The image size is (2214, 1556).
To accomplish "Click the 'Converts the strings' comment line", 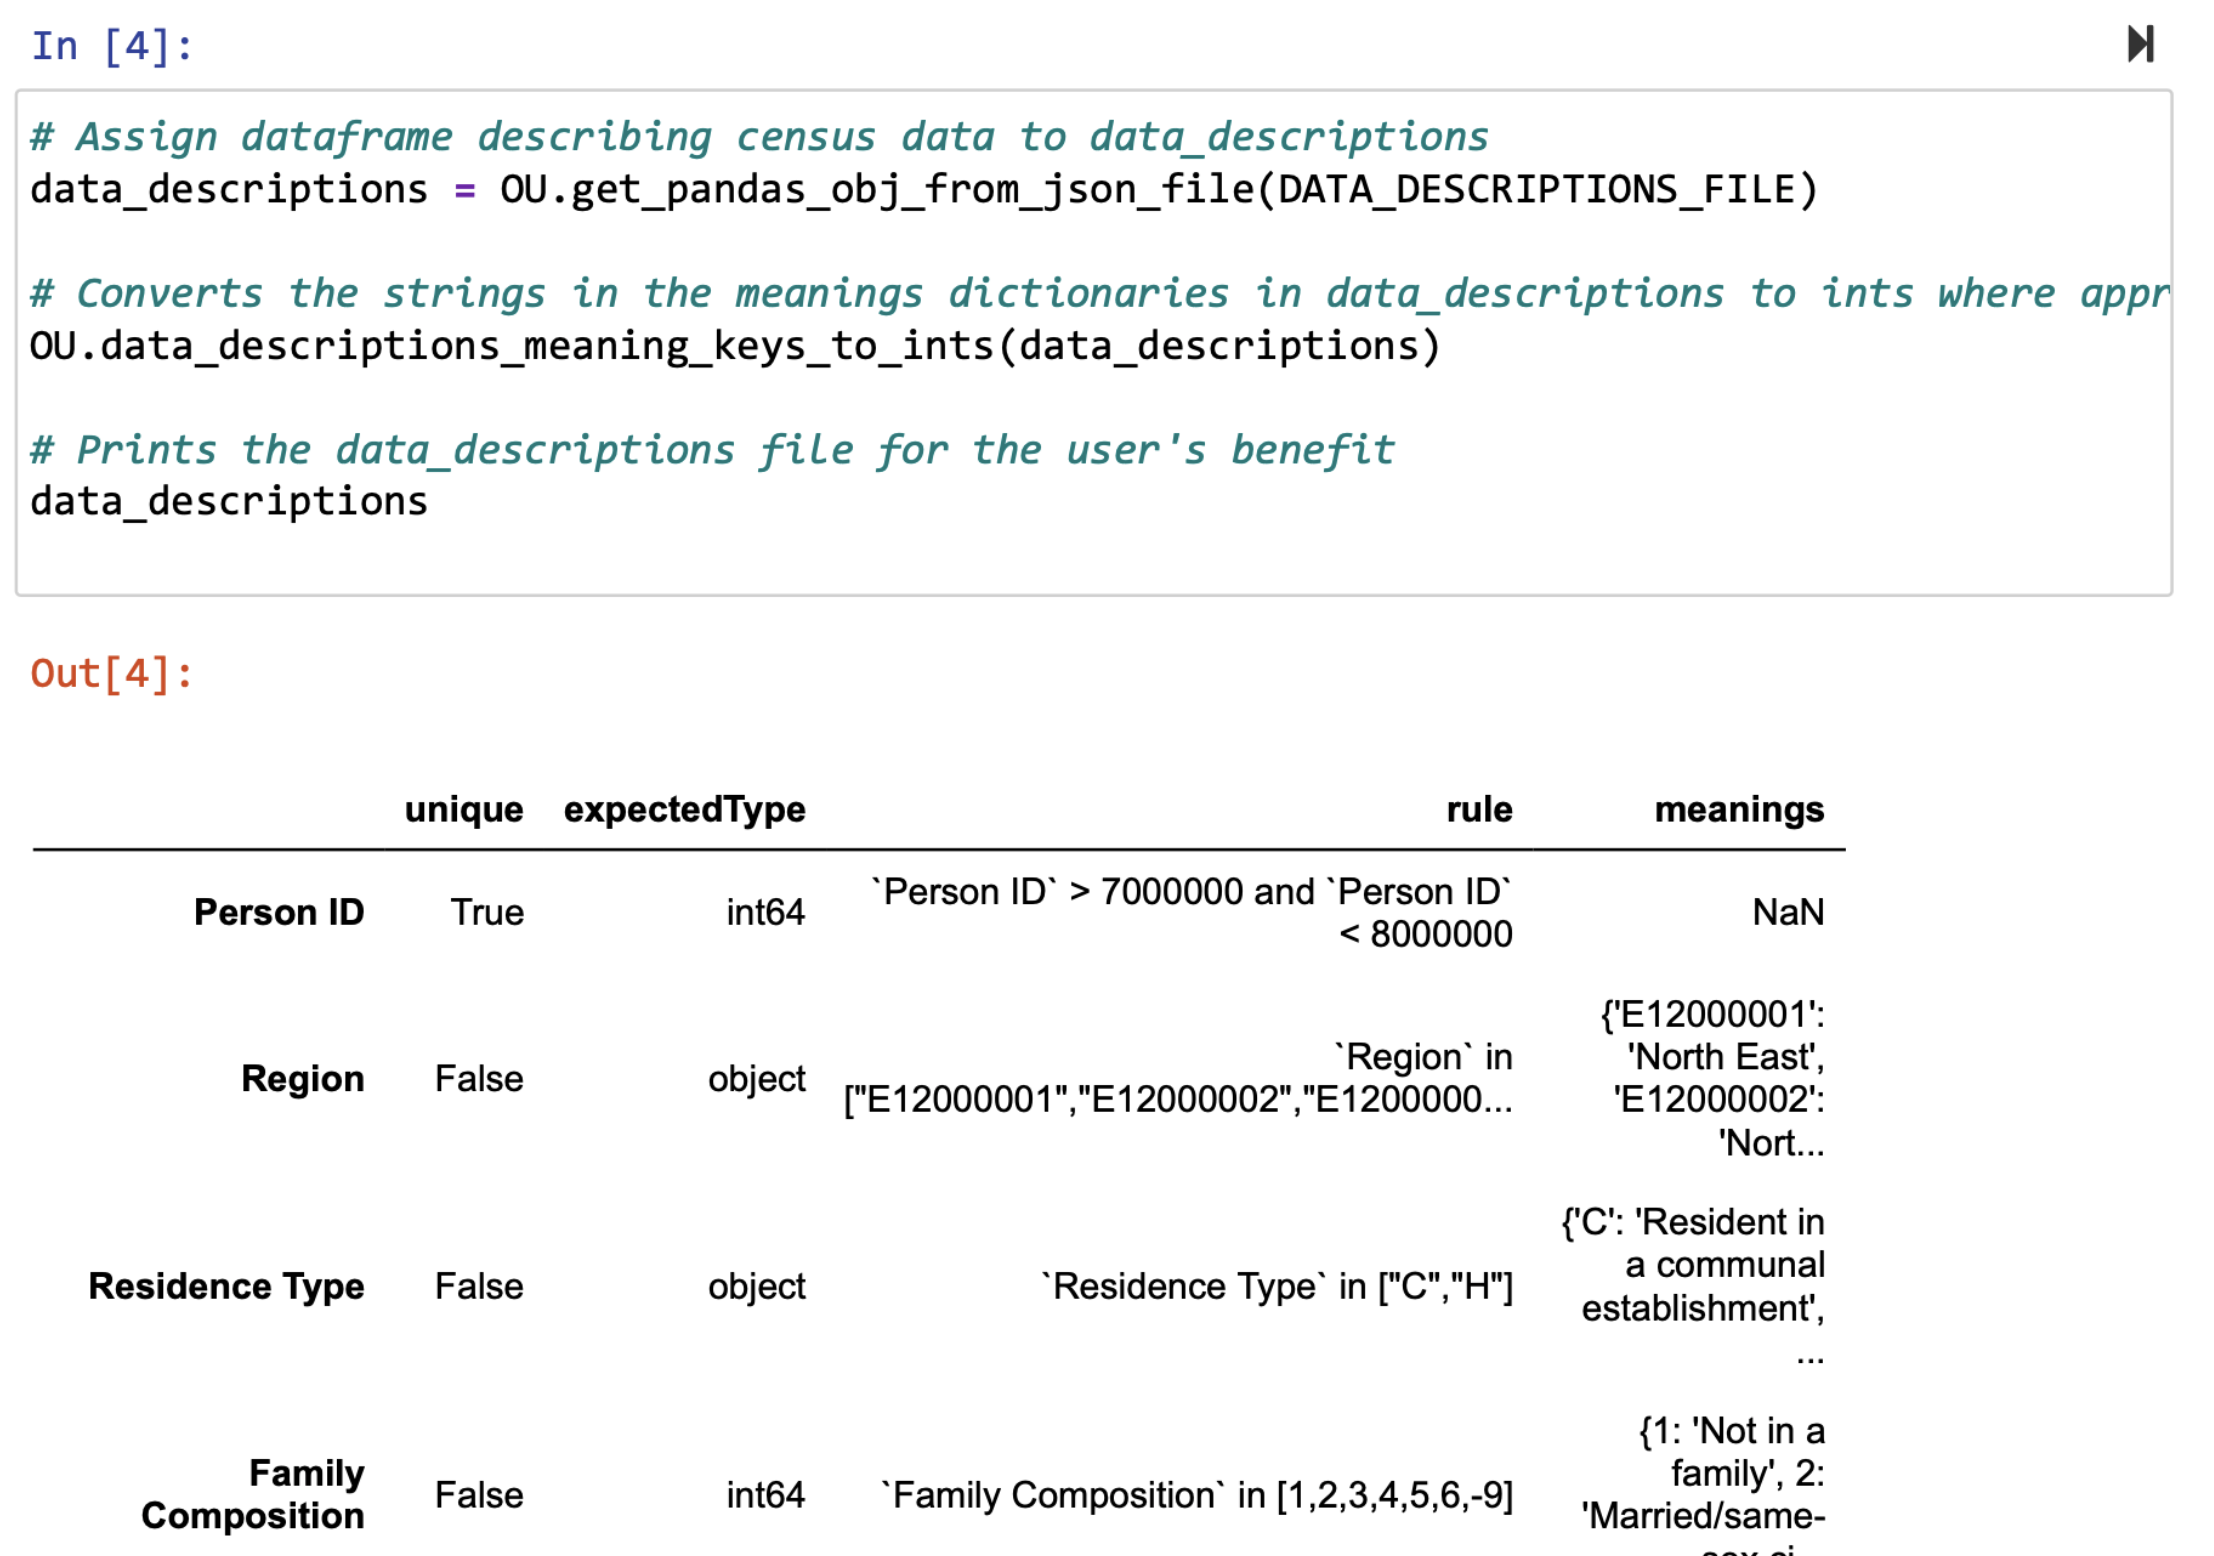I will 1098,294.
